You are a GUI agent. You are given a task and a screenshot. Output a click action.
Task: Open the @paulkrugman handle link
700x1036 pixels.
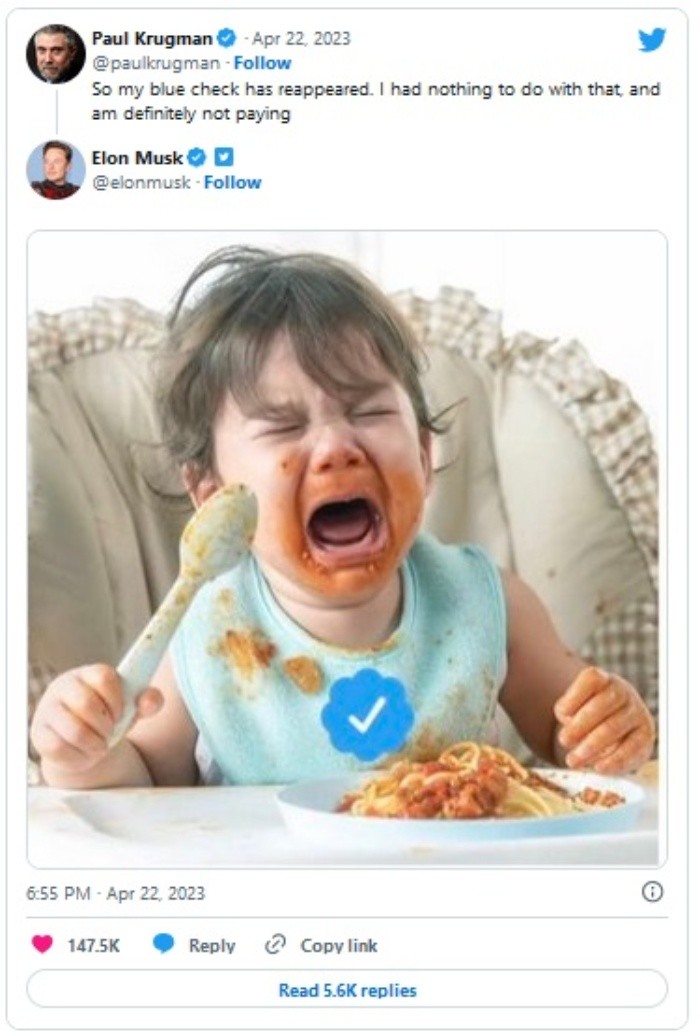coord(156,63)
